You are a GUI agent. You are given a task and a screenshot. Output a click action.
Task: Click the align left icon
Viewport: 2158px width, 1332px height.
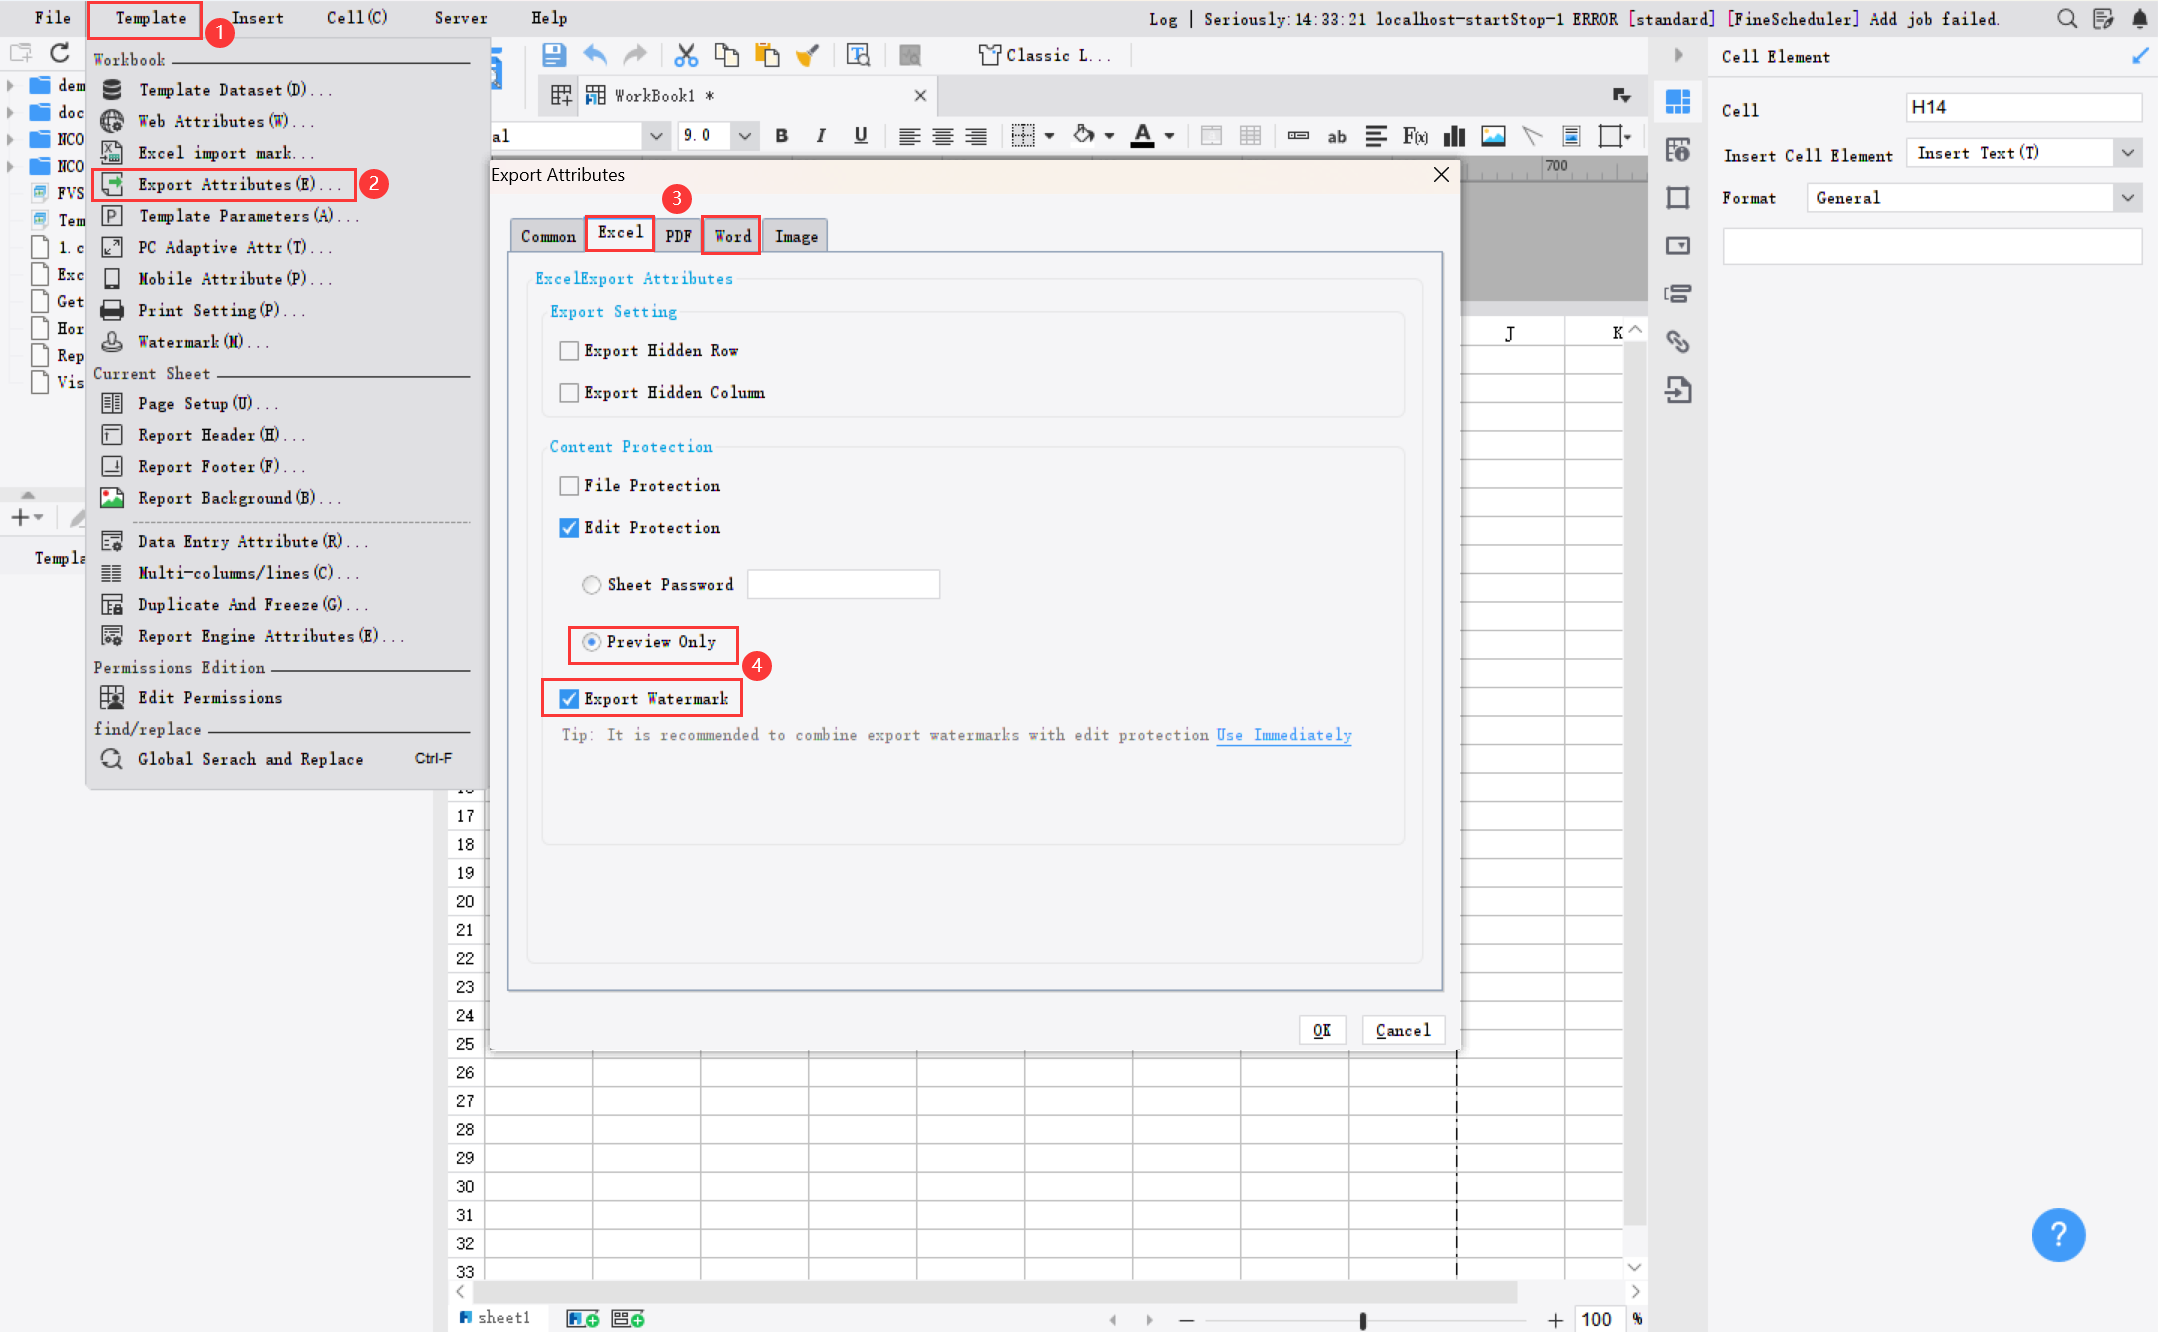click(x=909, y=136)
